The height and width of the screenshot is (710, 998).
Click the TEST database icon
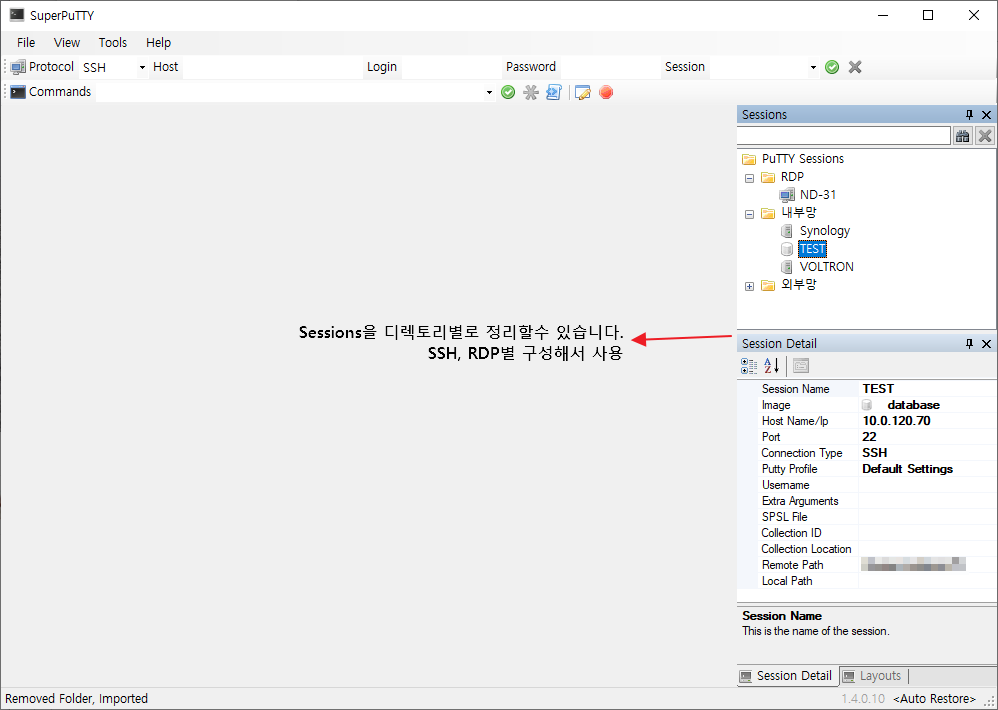787,249
